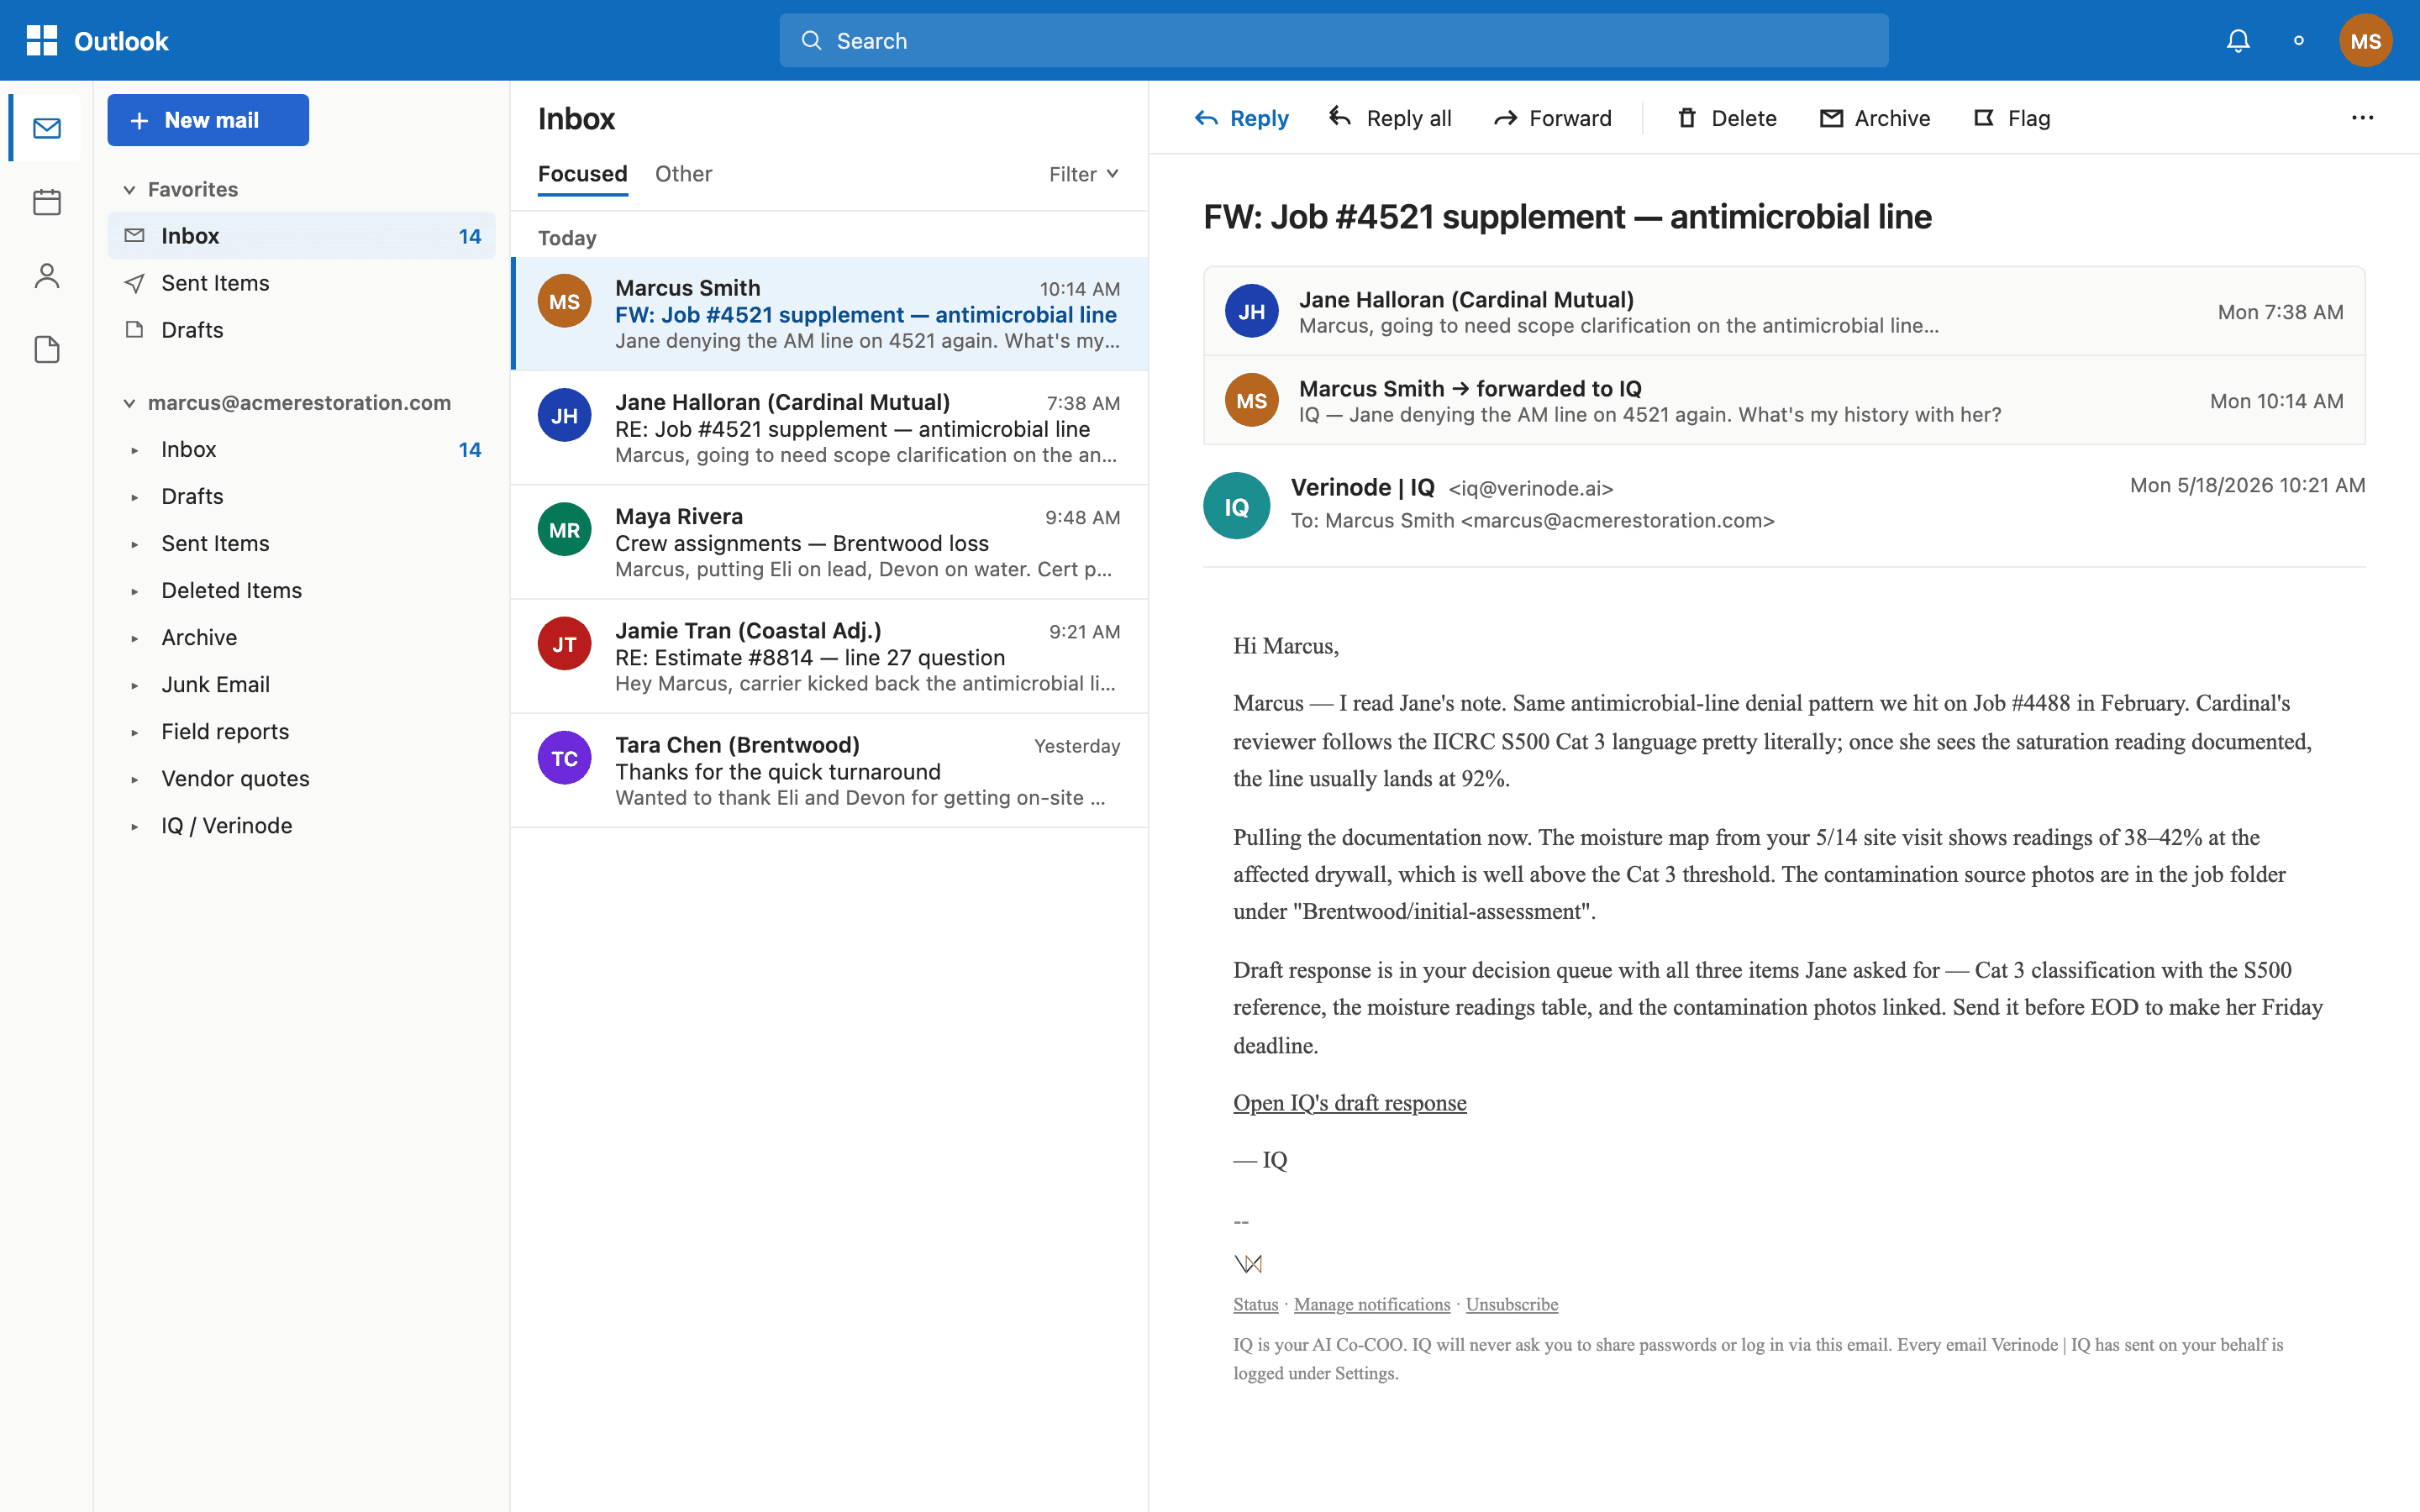The image size is (2420, 1512).
Task: Open the "Open IQ's draft response" link
Action: pos(1349,1102)
